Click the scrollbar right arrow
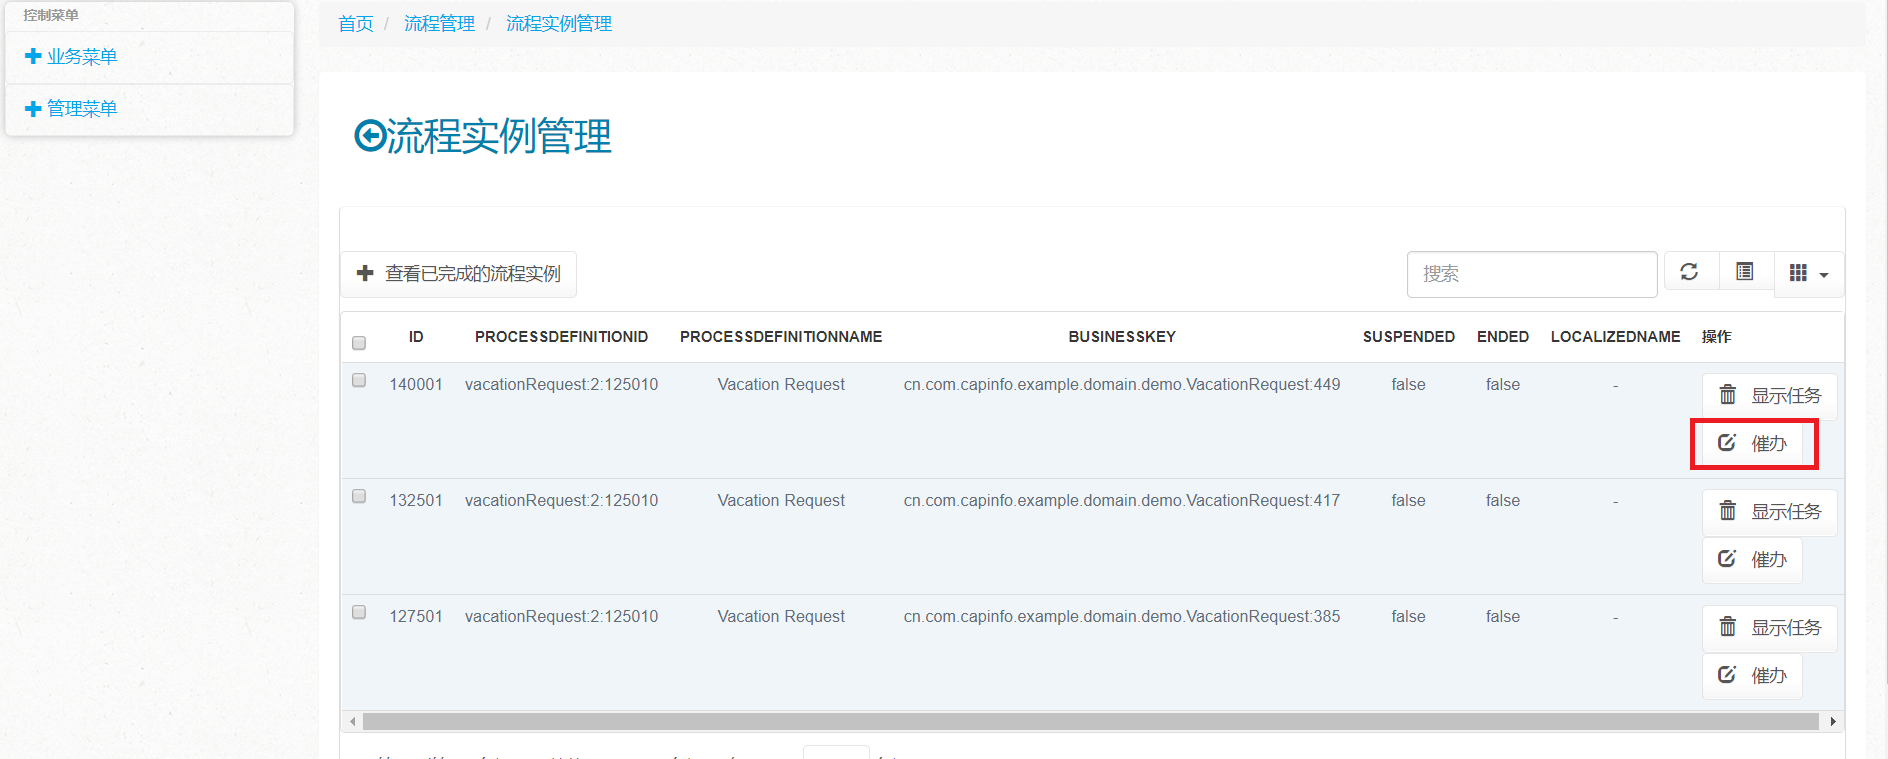The width and height of the screenshot is (1888, 759). (1832, 721)
